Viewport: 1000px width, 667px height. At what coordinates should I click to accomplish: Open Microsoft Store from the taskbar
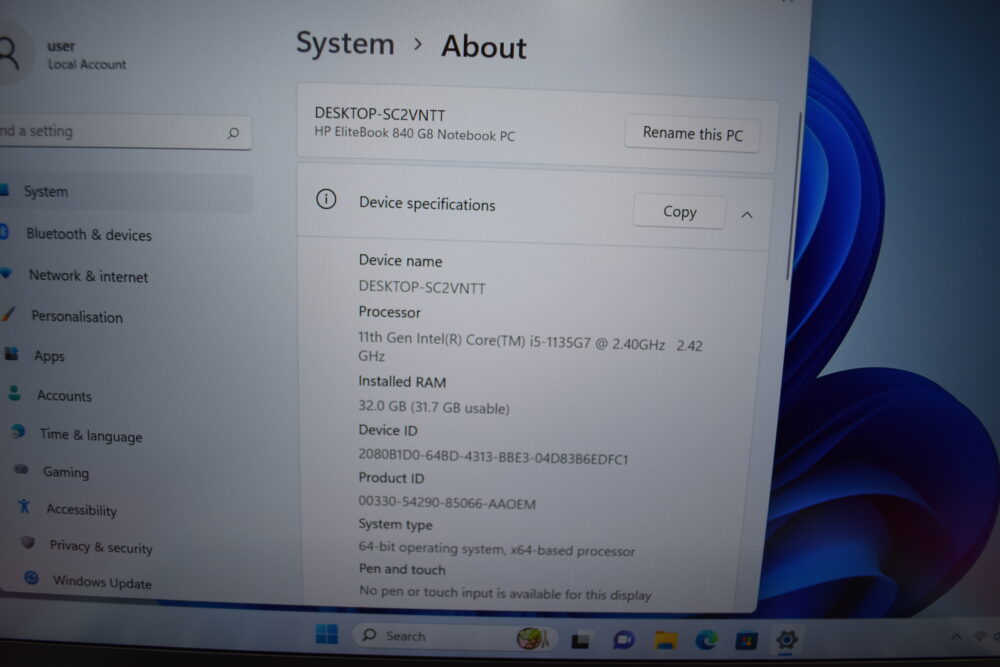pos(746,640)
